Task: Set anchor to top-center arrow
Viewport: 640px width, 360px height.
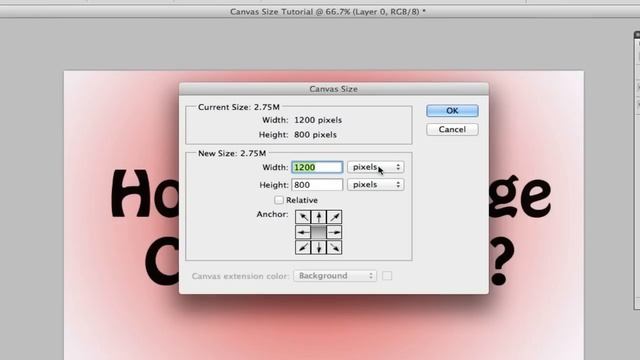Action: click(319, 217)
